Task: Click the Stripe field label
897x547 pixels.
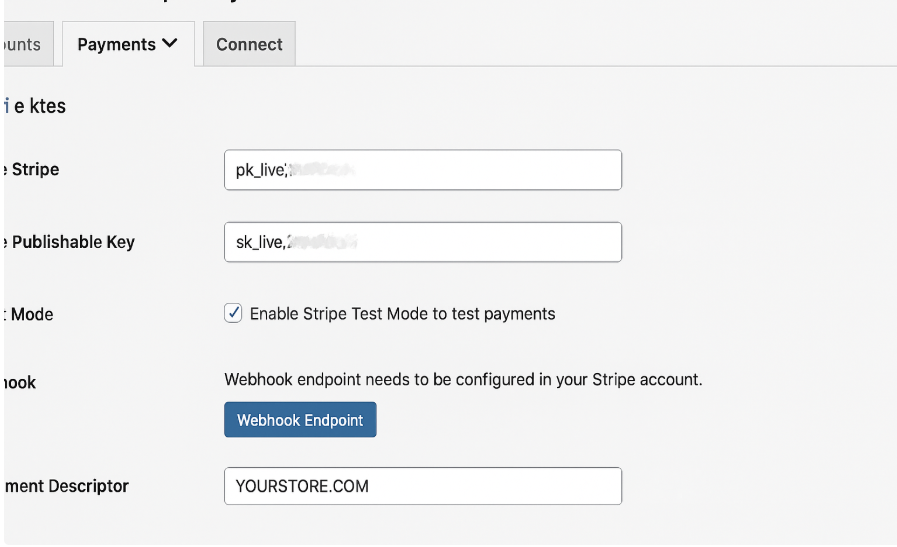Action: tap(33, 170)
